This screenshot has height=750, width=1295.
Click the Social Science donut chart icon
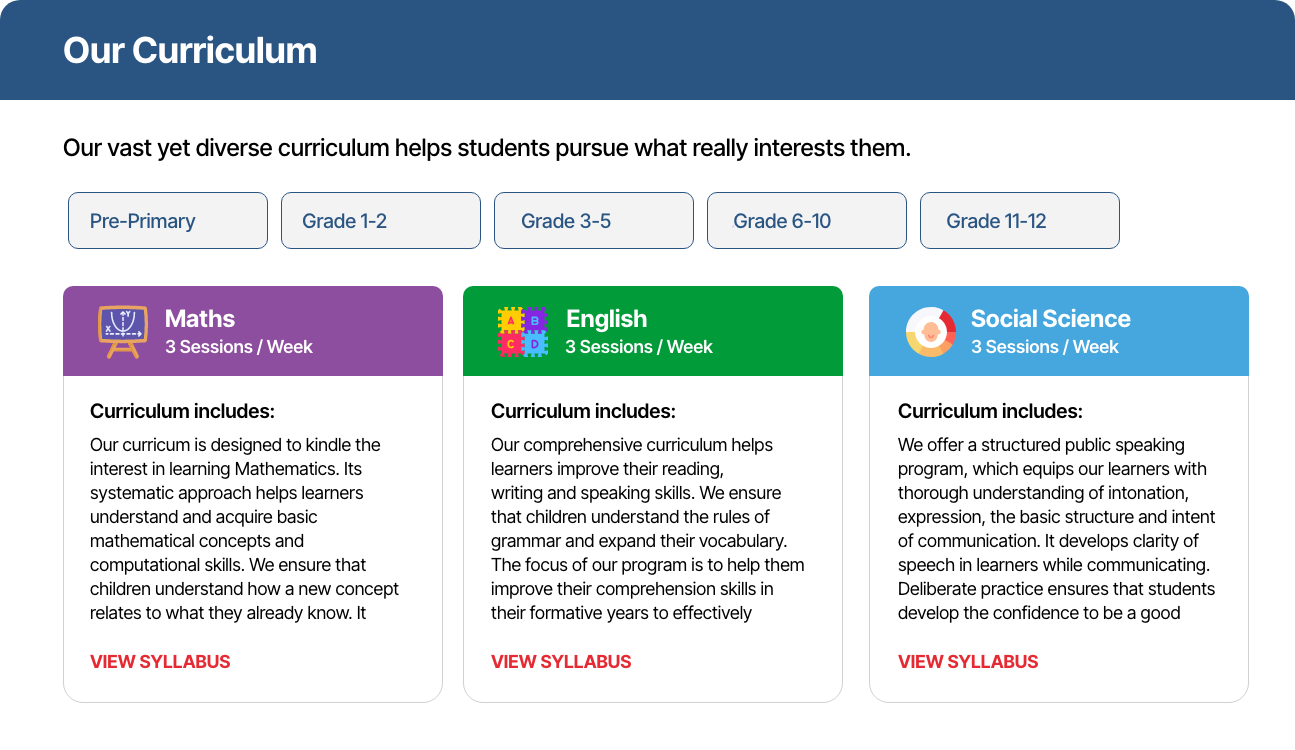coord(930,331)
